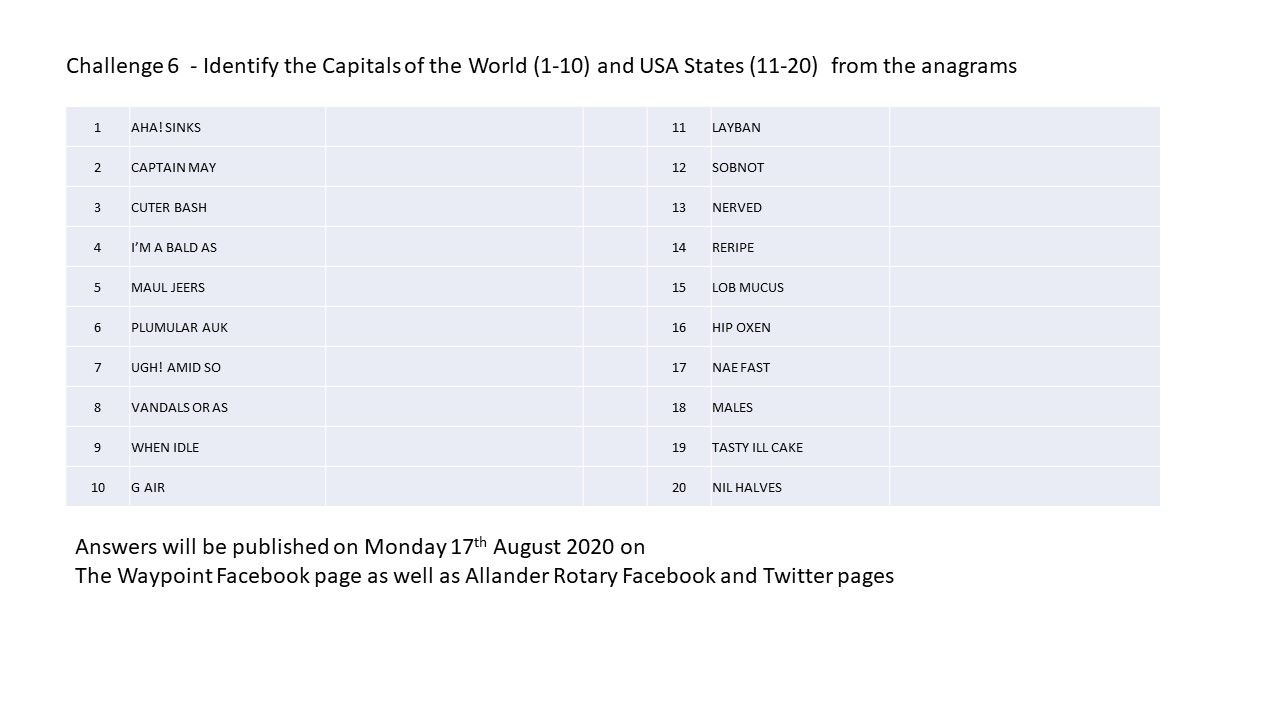Screen dimensions: 1280x720
Task: Click the anagram 'AHA! SINKS'
Action: [x=166, y=128]
